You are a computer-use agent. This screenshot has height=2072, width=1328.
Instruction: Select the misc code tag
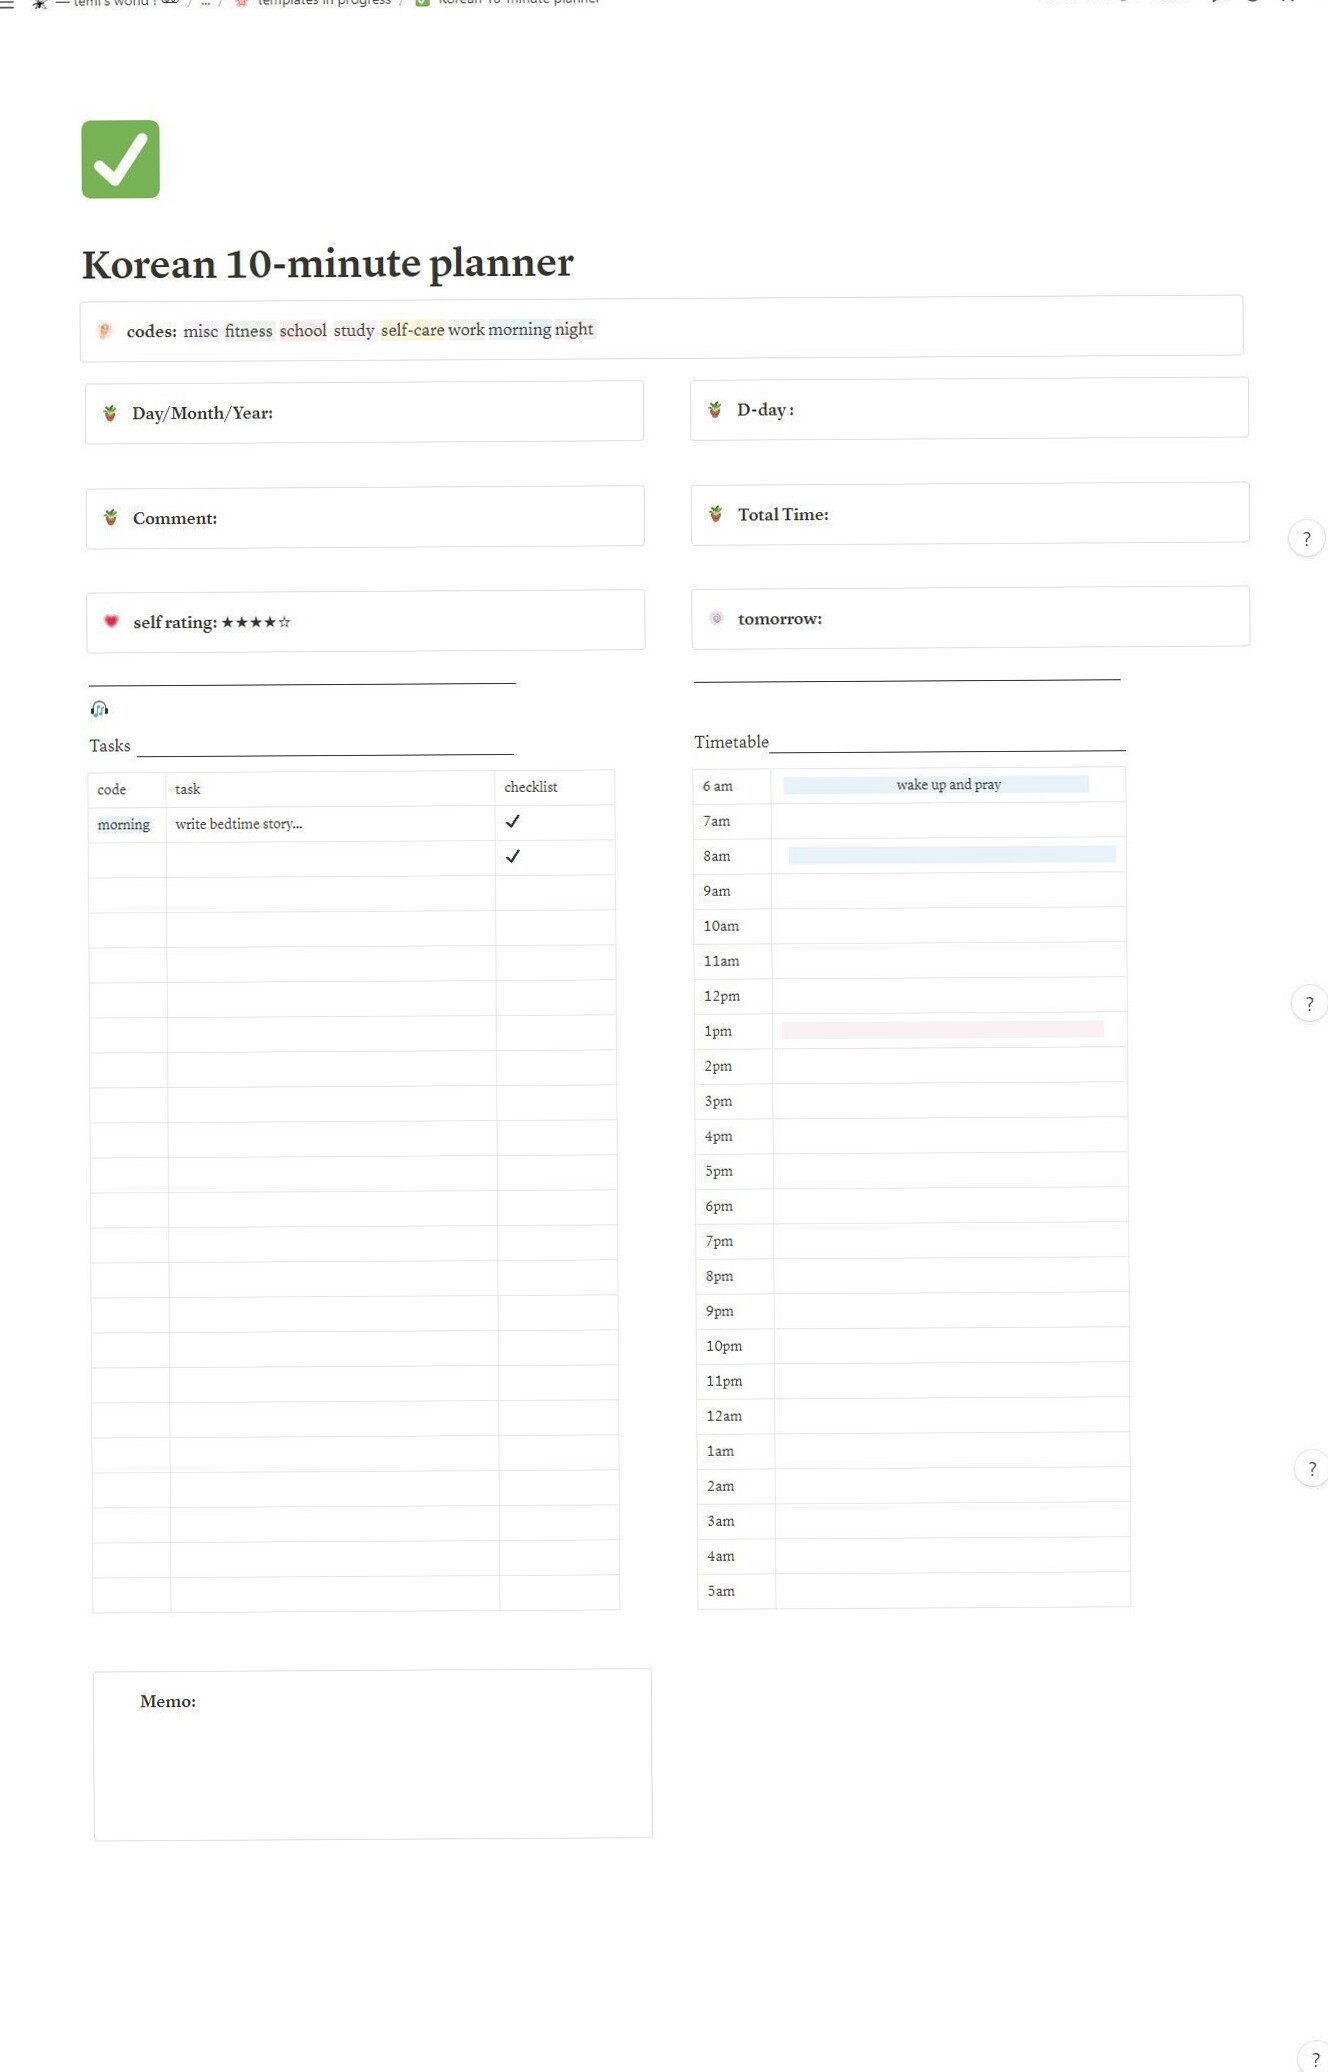coord(200,331)
